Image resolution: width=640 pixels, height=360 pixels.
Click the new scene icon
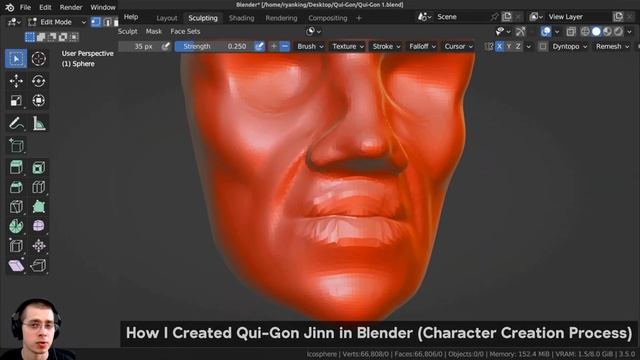507,17
